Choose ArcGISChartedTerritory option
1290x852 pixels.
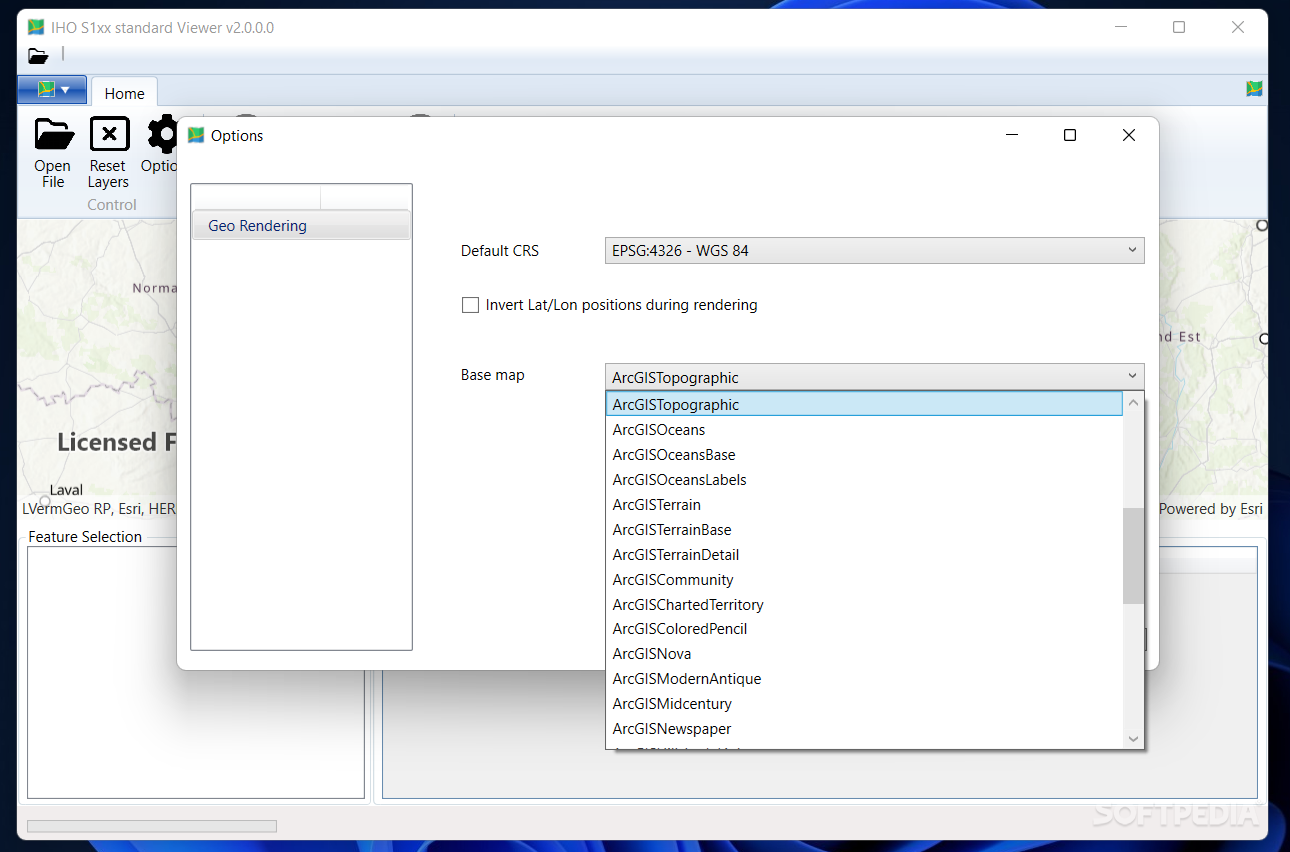(864, 605)
